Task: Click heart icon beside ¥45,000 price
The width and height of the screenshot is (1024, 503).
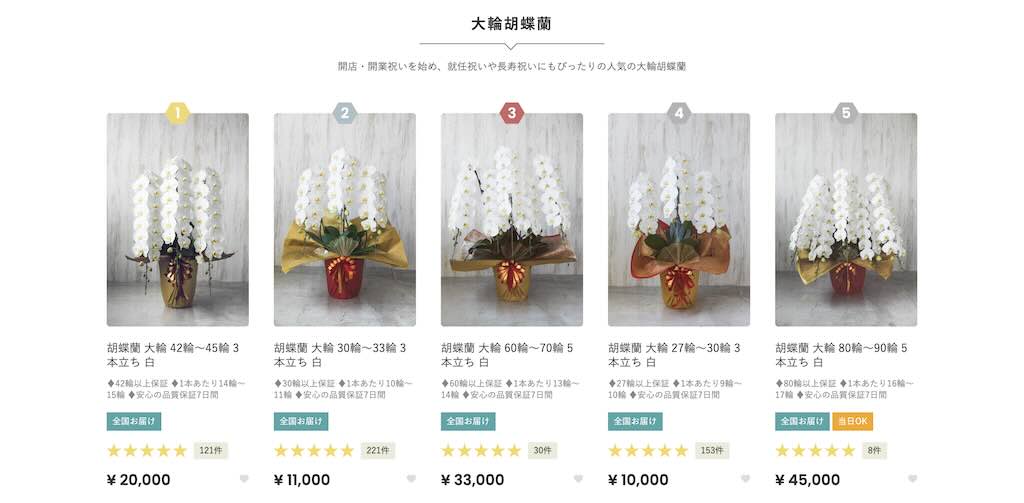Action: tap(913, 479)
